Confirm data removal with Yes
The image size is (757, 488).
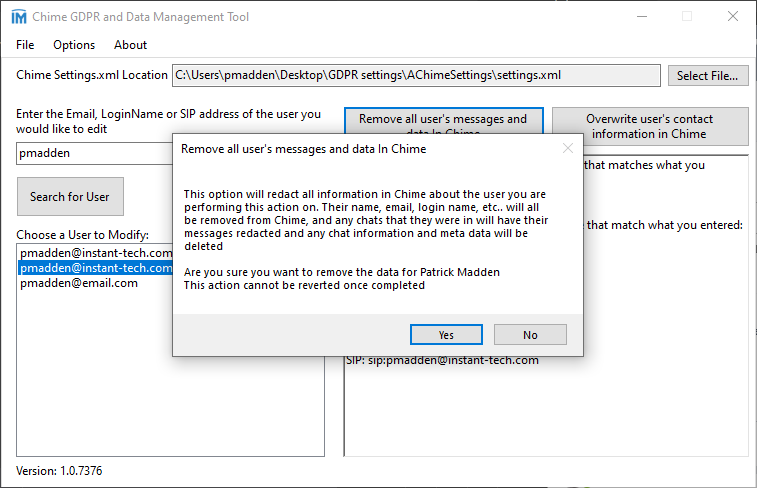[x=446, y=335]
